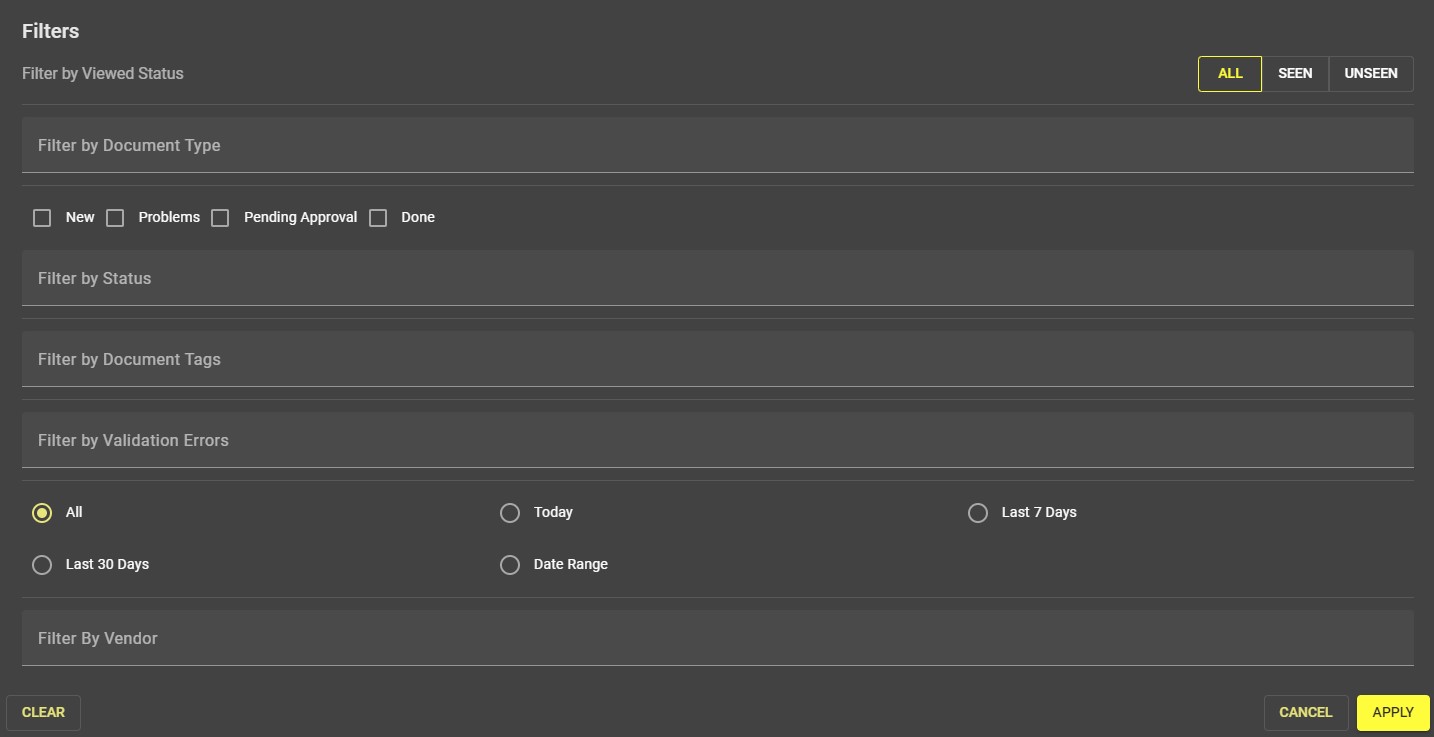Switch to the SEEN viewed status
Image resolution: width=1434 pixels, height=737 pixels.
[x=1295, y=73]
